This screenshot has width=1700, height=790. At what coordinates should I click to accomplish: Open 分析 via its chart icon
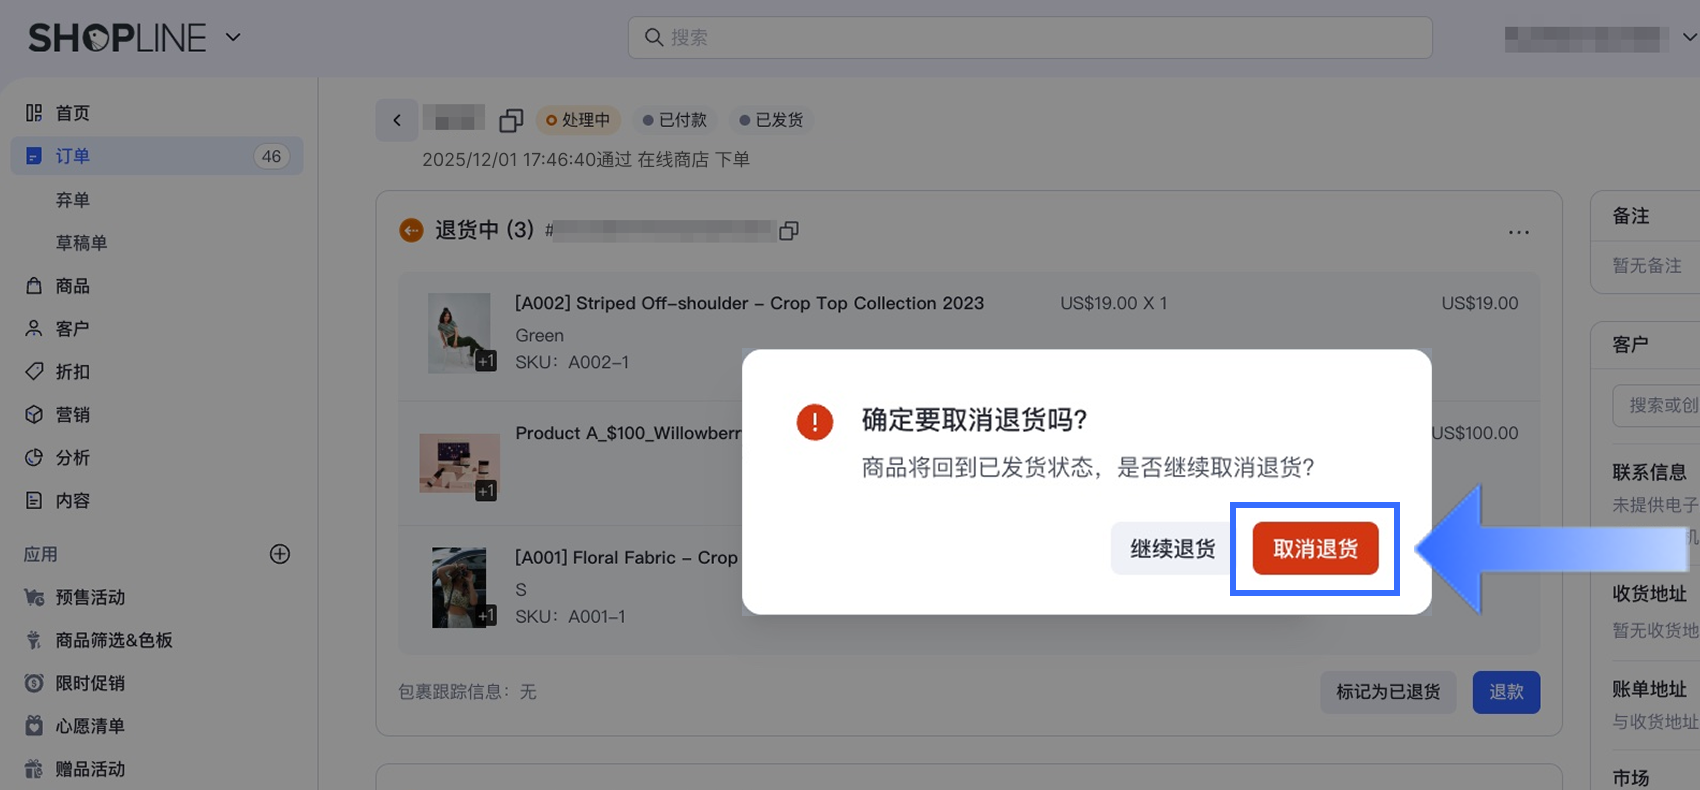tap(34, 458)
